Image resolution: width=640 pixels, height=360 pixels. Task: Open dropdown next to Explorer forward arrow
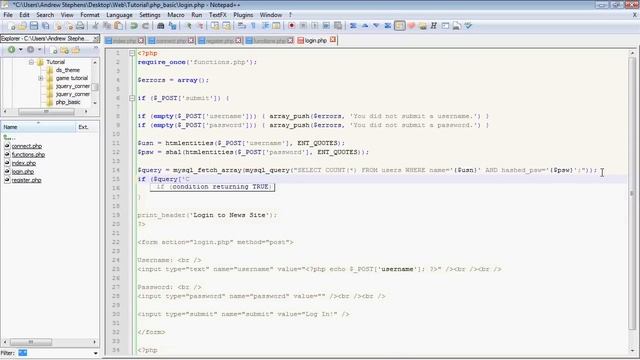click(x=40, y=50)
